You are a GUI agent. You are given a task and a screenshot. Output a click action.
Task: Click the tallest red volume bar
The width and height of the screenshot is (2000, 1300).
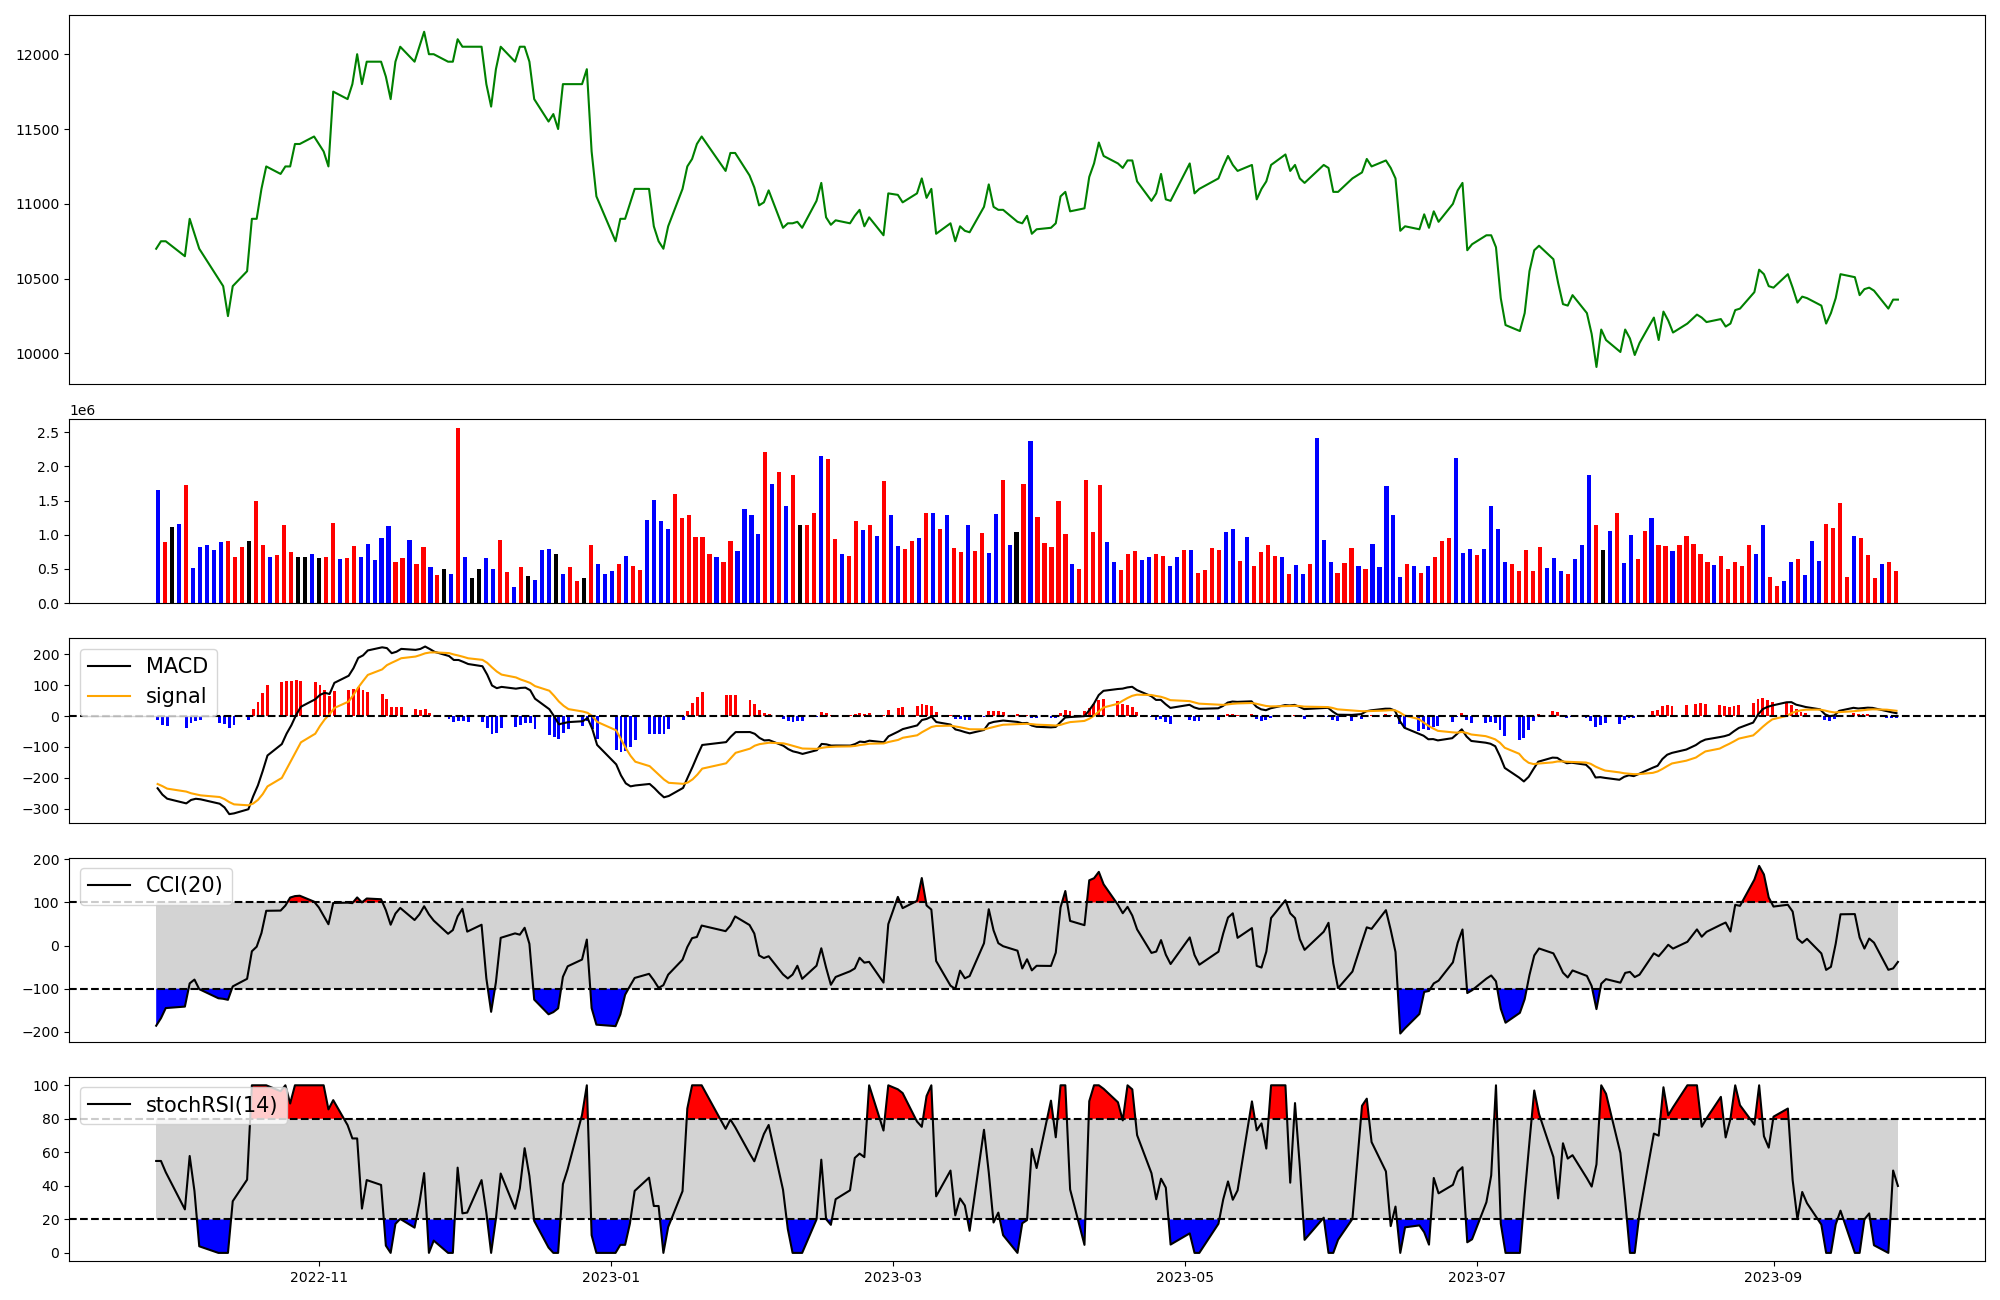(x=458, y=515)
